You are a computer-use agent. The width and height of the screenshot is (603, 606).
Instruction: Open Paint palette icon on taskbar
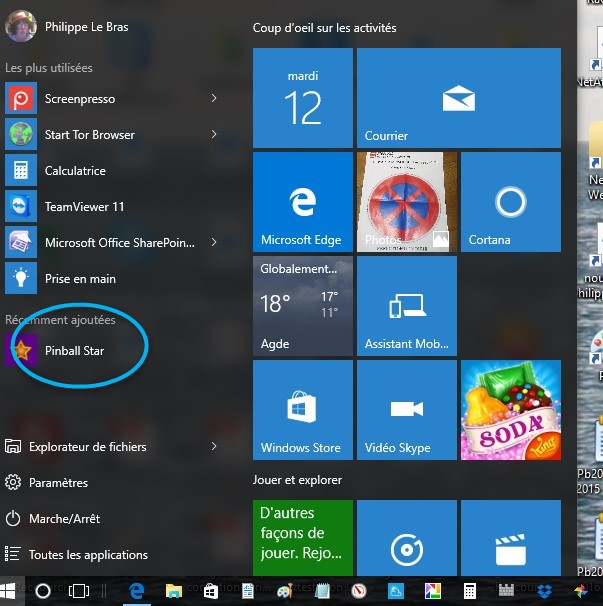284,591
